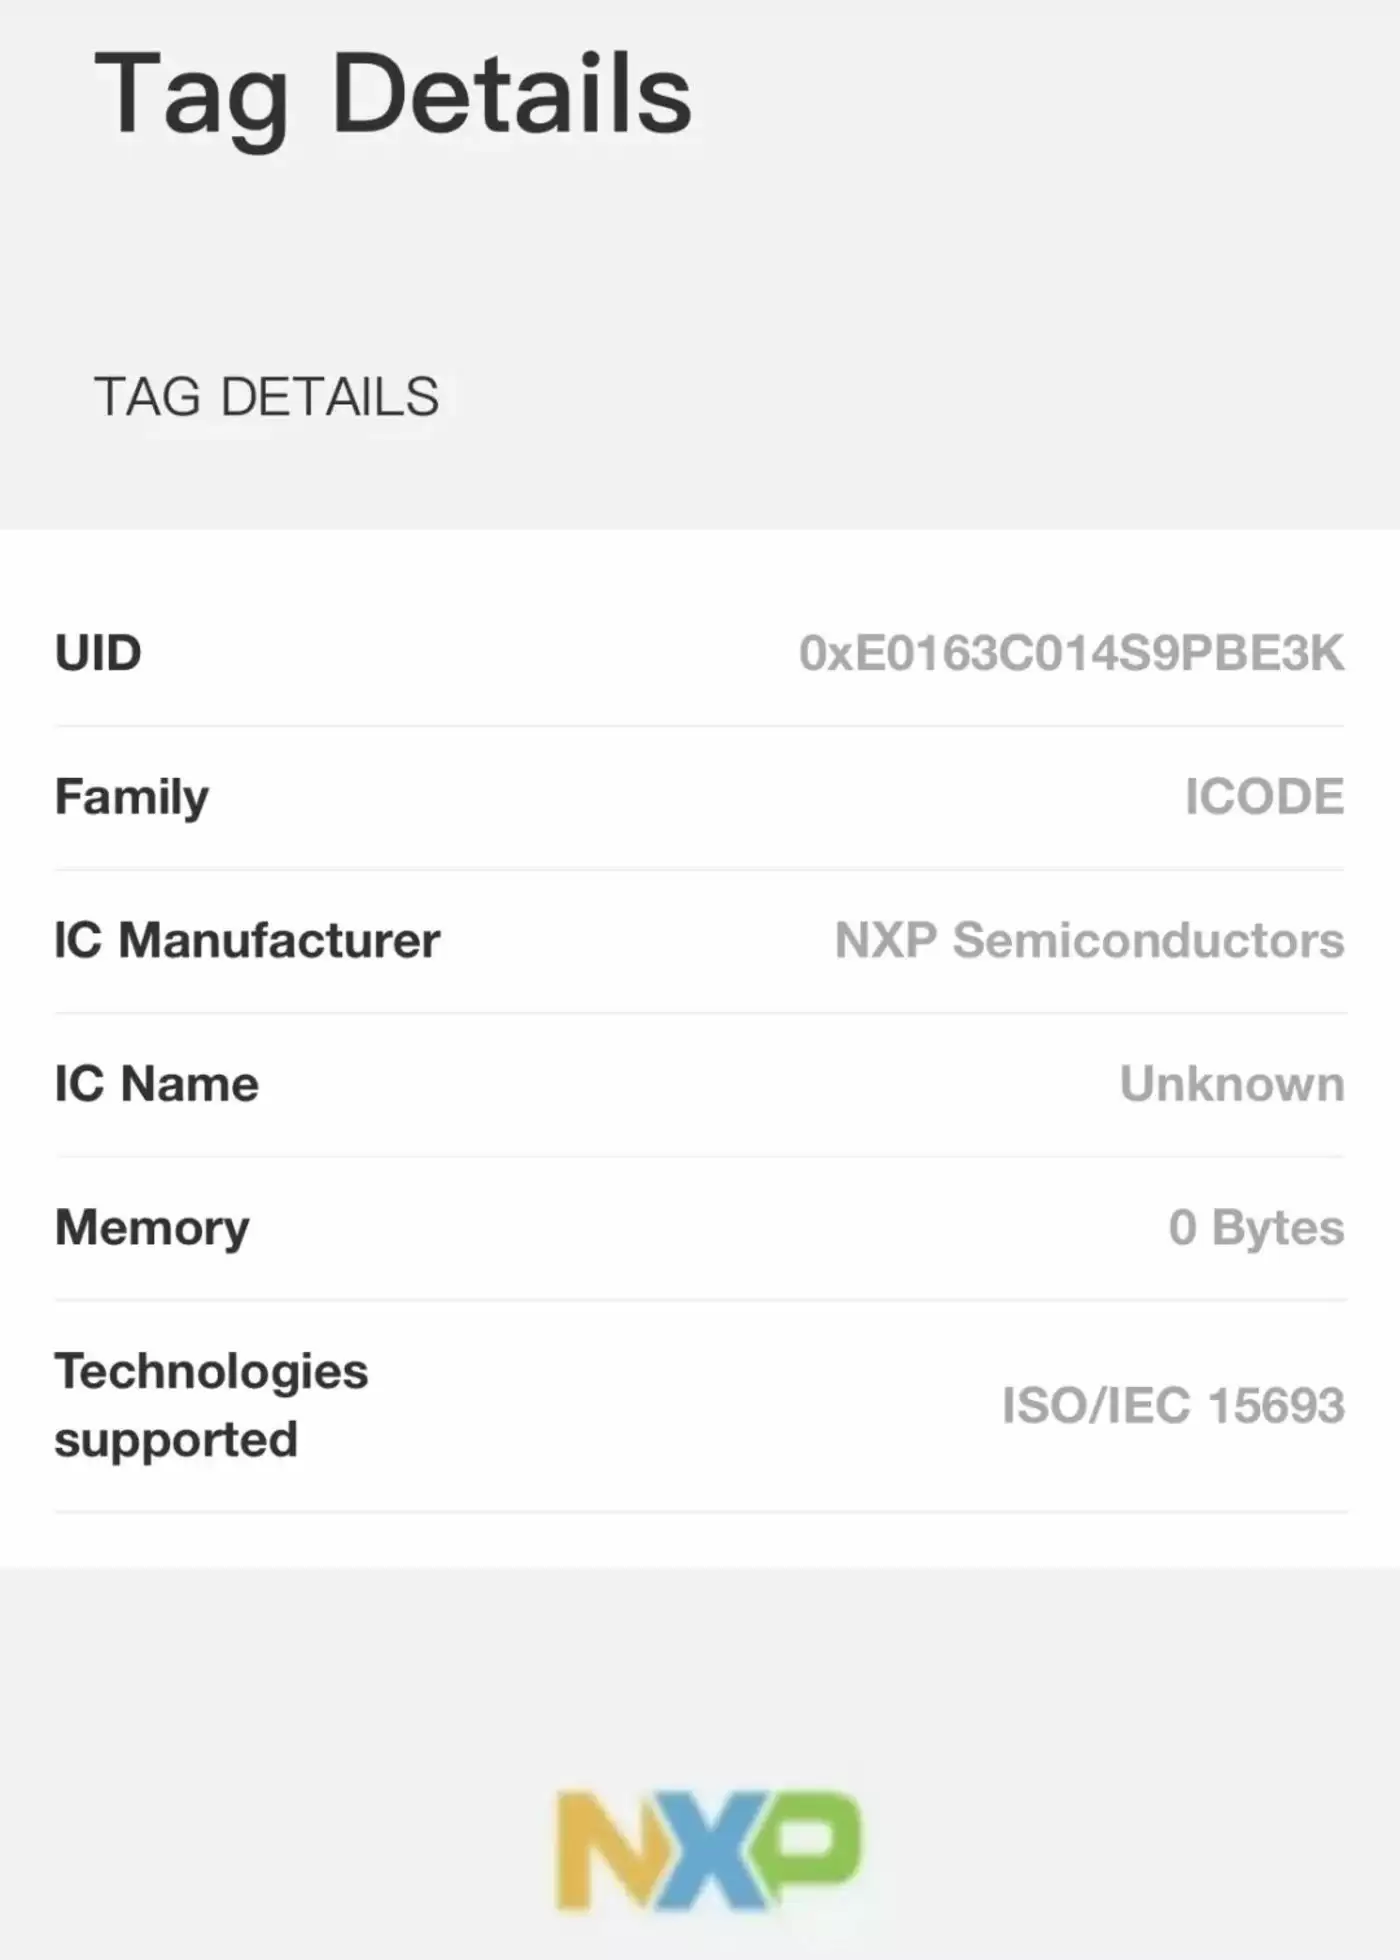This screenshot has height=1960, width=1400.
Task: Tap the word Technologies in last row
Action: tap(211, 1371)
